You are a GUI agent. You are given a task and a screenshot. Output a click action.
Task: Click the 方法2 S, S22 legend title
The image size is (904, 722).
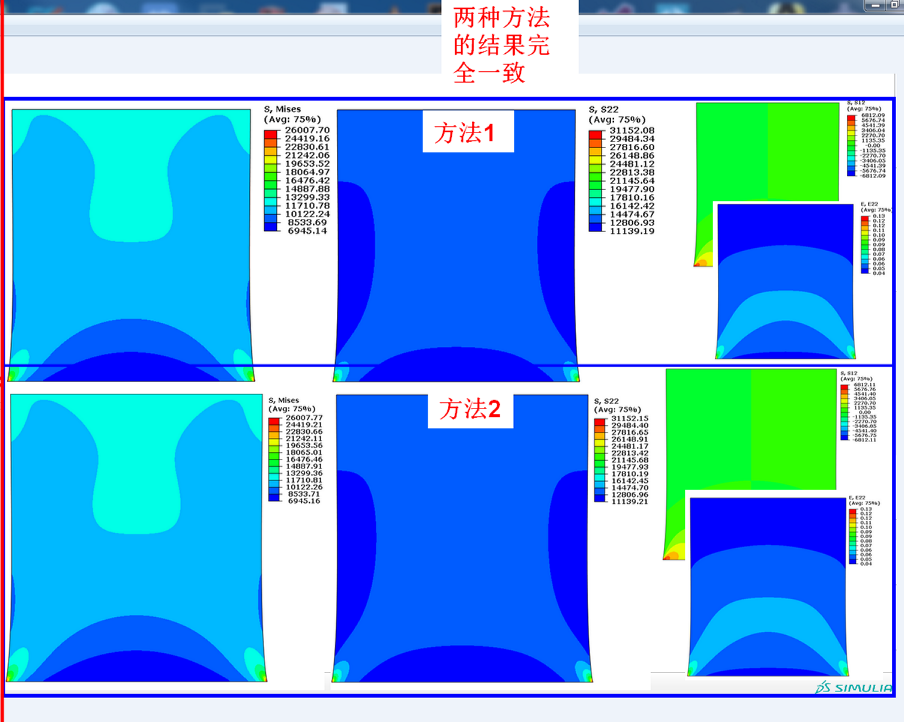click(612, 402)
